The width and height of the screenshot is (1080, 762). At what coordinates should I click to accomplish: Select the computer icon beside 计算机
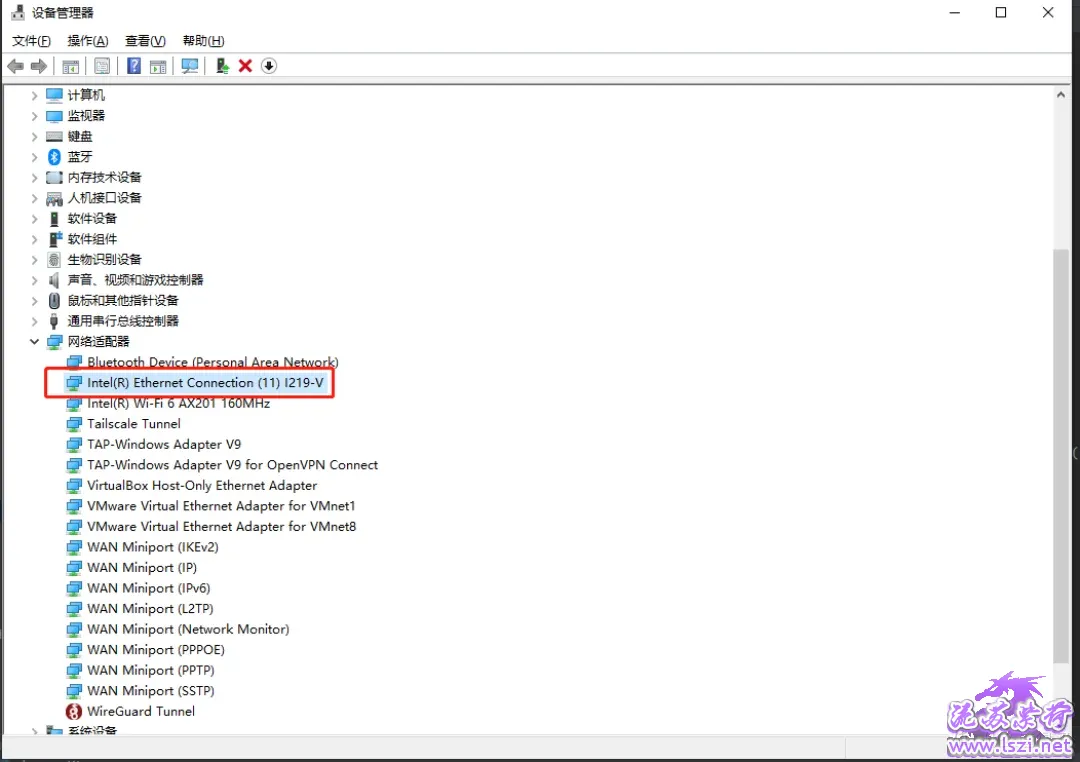coord(54,95)
